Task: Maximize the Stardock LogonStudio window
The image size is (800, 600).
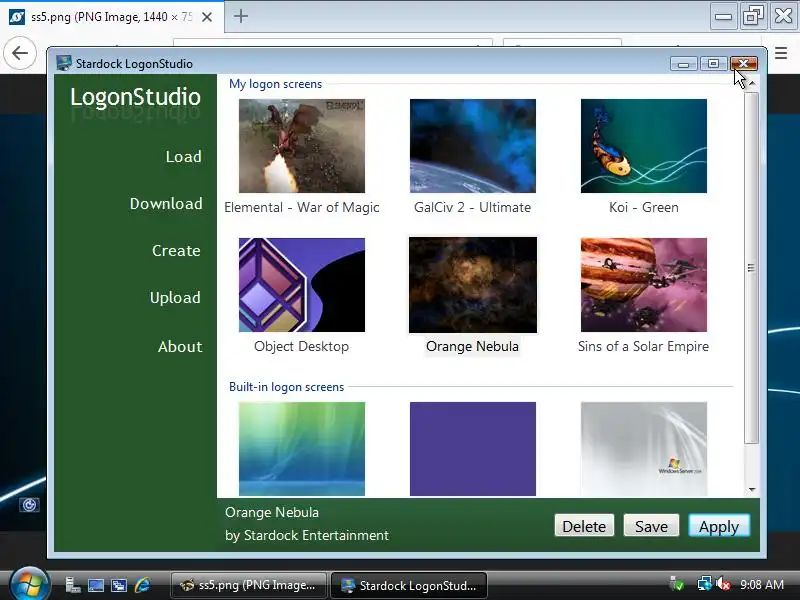Action: 713,63
